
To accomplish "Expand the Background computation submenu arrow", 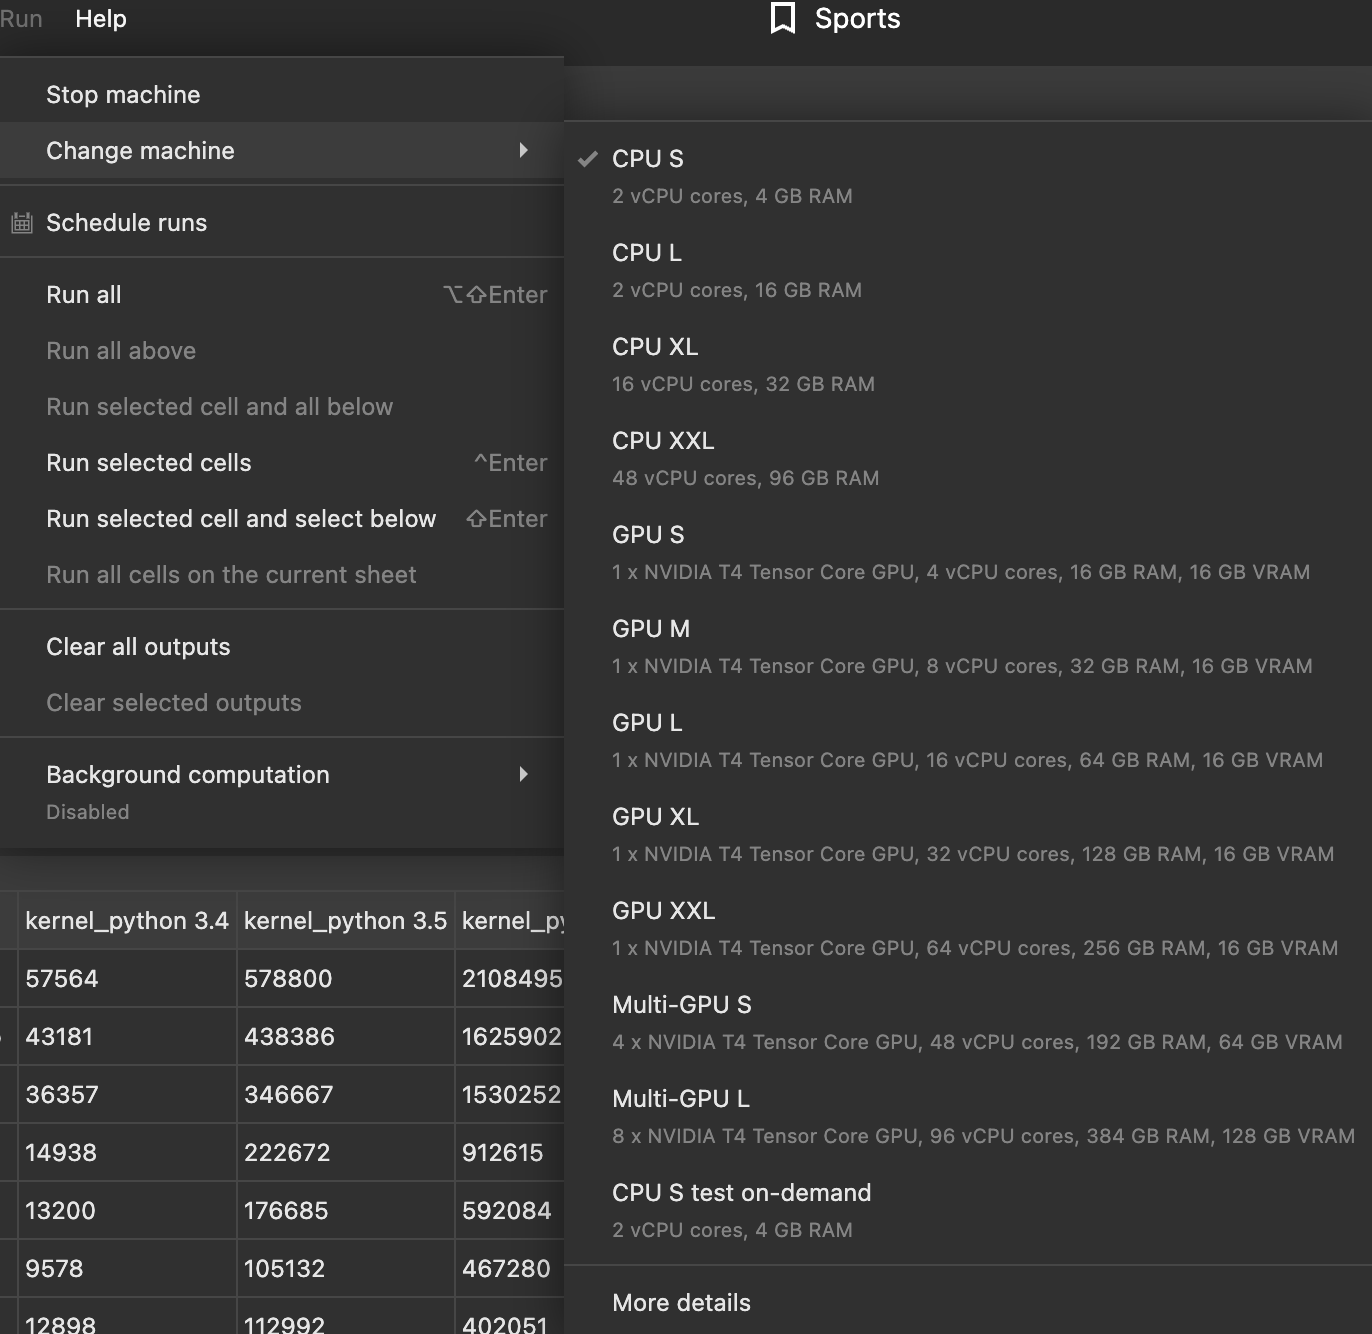I will (x=524, y=774).
